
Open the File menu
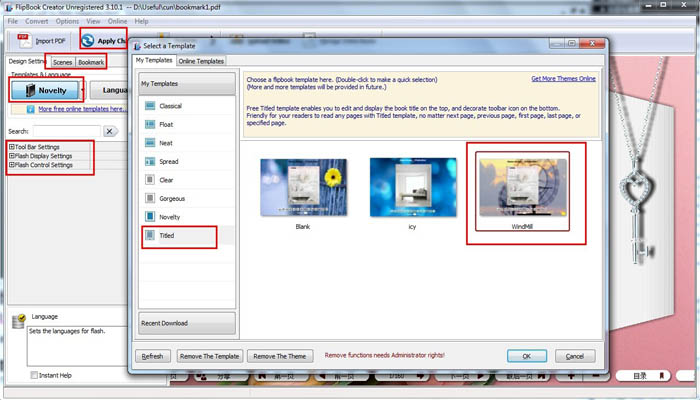(x=12, y=21)
